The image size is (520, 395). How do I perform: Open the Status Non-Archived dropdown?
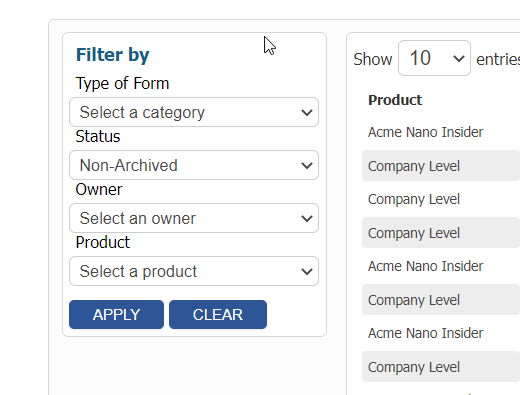click(194, 165)
